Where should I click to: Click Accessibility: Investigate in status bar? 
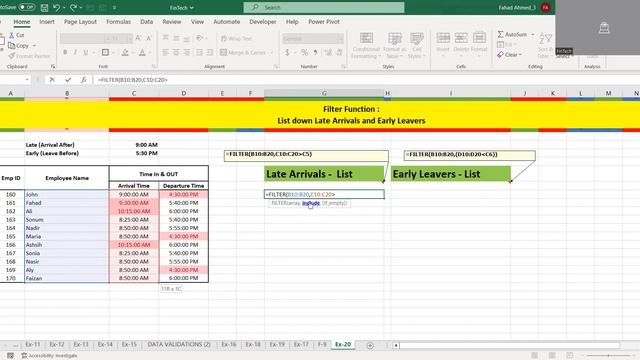[x=49, y=356]
